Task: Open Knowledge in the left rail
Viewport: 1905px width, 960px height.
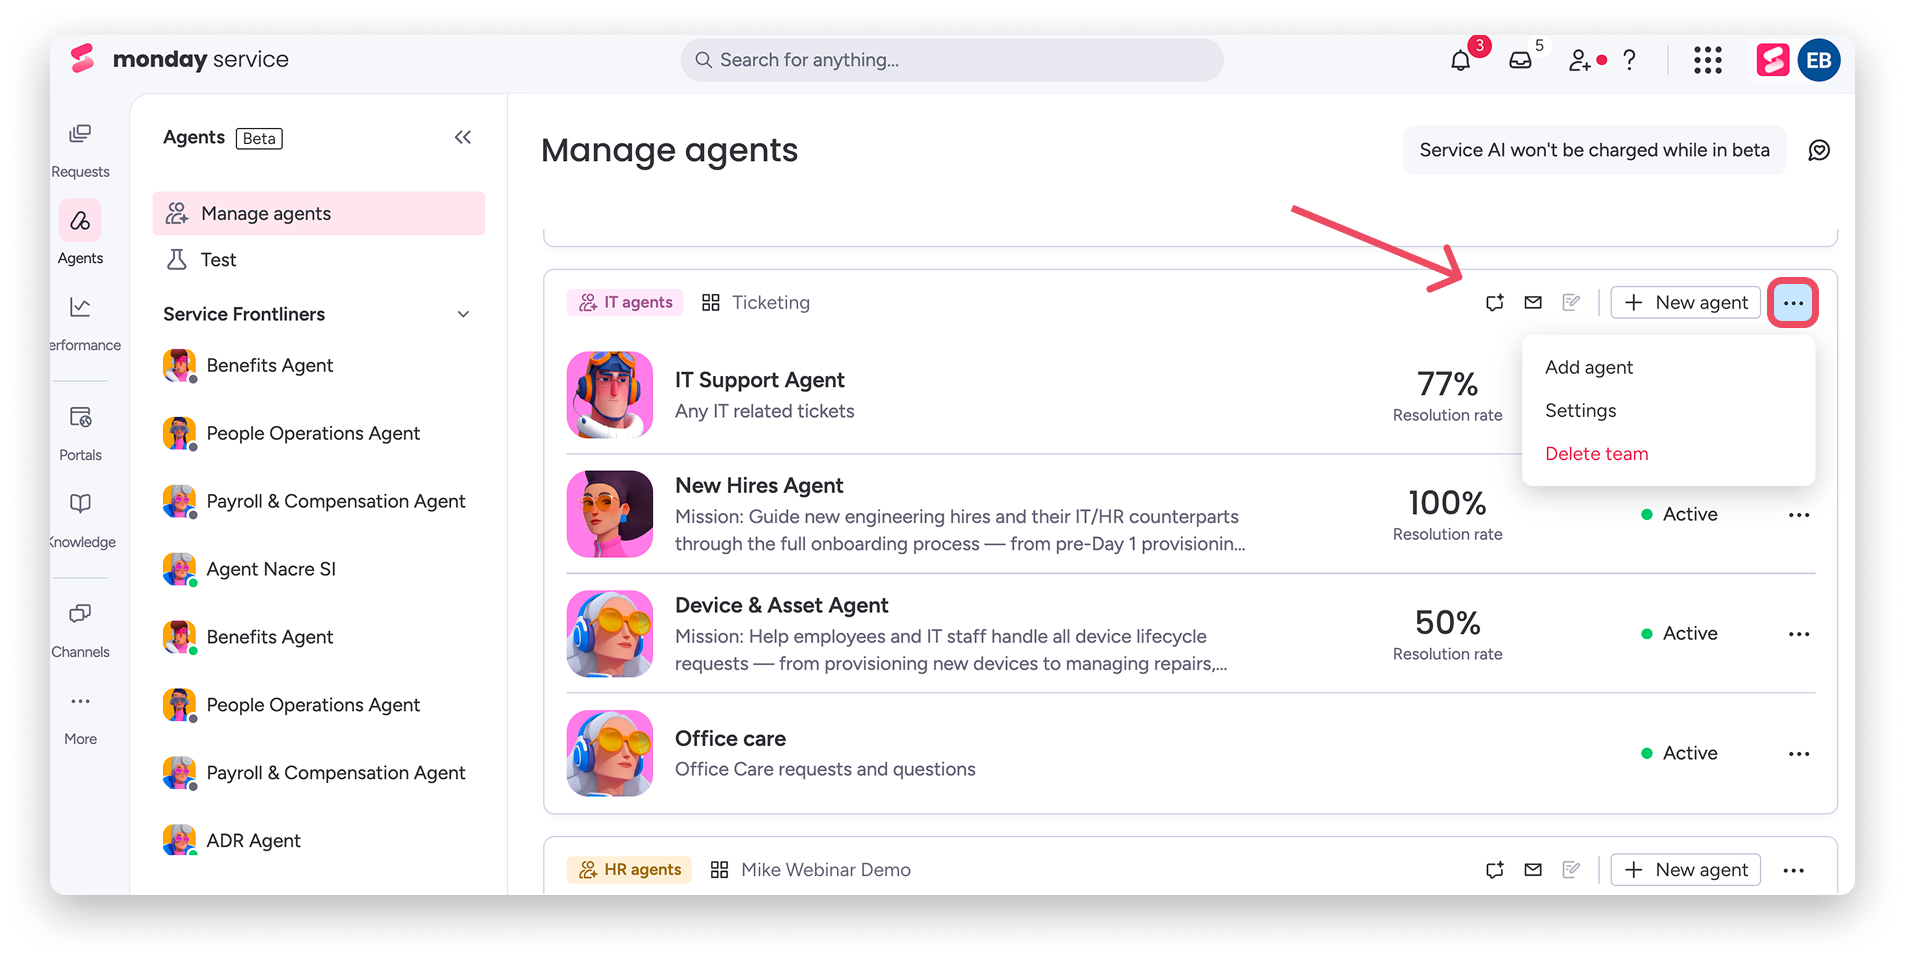Action: [x=80, y=520]
